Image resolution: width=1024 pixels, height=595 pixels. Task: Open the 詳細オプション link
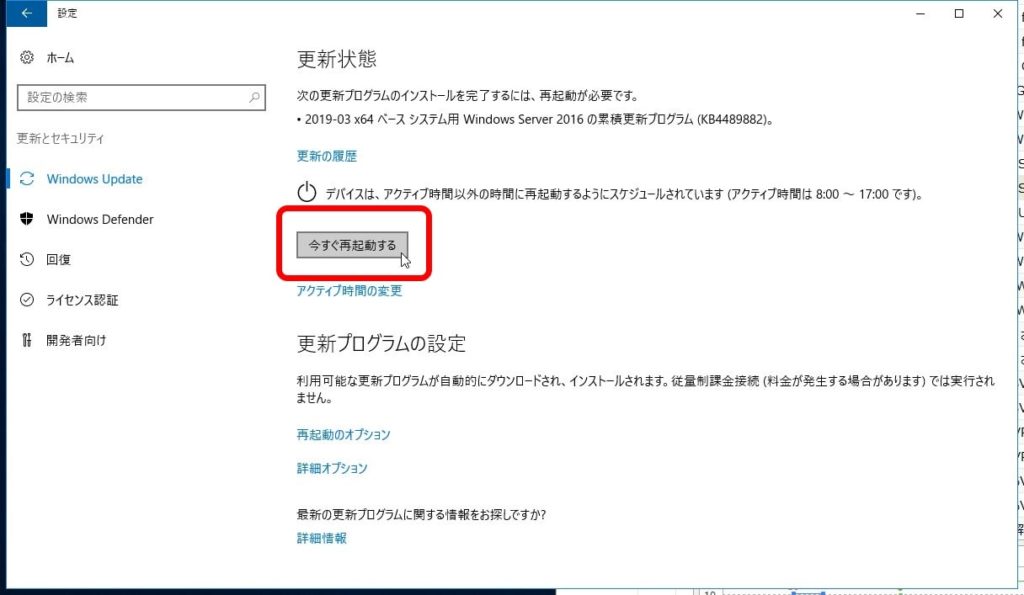(x=329, y=468)
